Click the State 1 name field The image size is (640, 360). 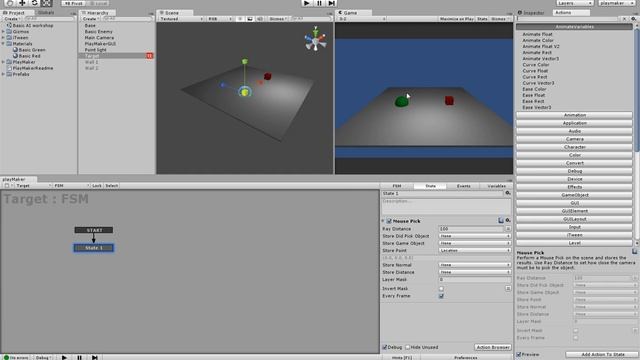click(x=442, y=193)
